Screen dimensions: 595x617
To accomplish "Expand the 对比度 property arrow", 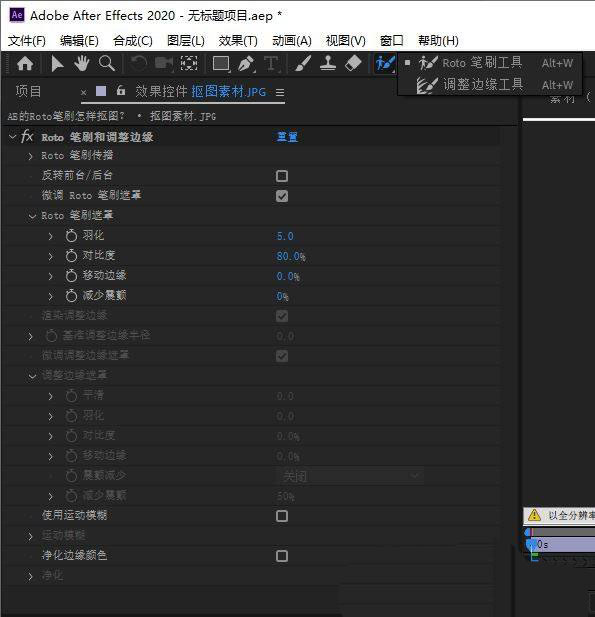I will 50,256.
